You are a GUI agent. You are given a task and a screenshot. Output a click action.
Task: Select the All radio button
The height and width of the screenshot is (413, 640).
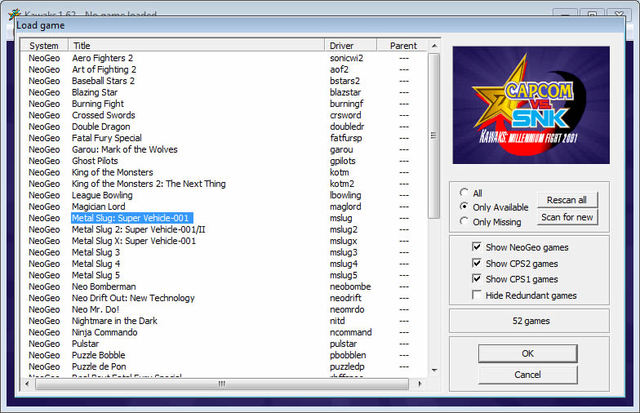click(463, 192)
